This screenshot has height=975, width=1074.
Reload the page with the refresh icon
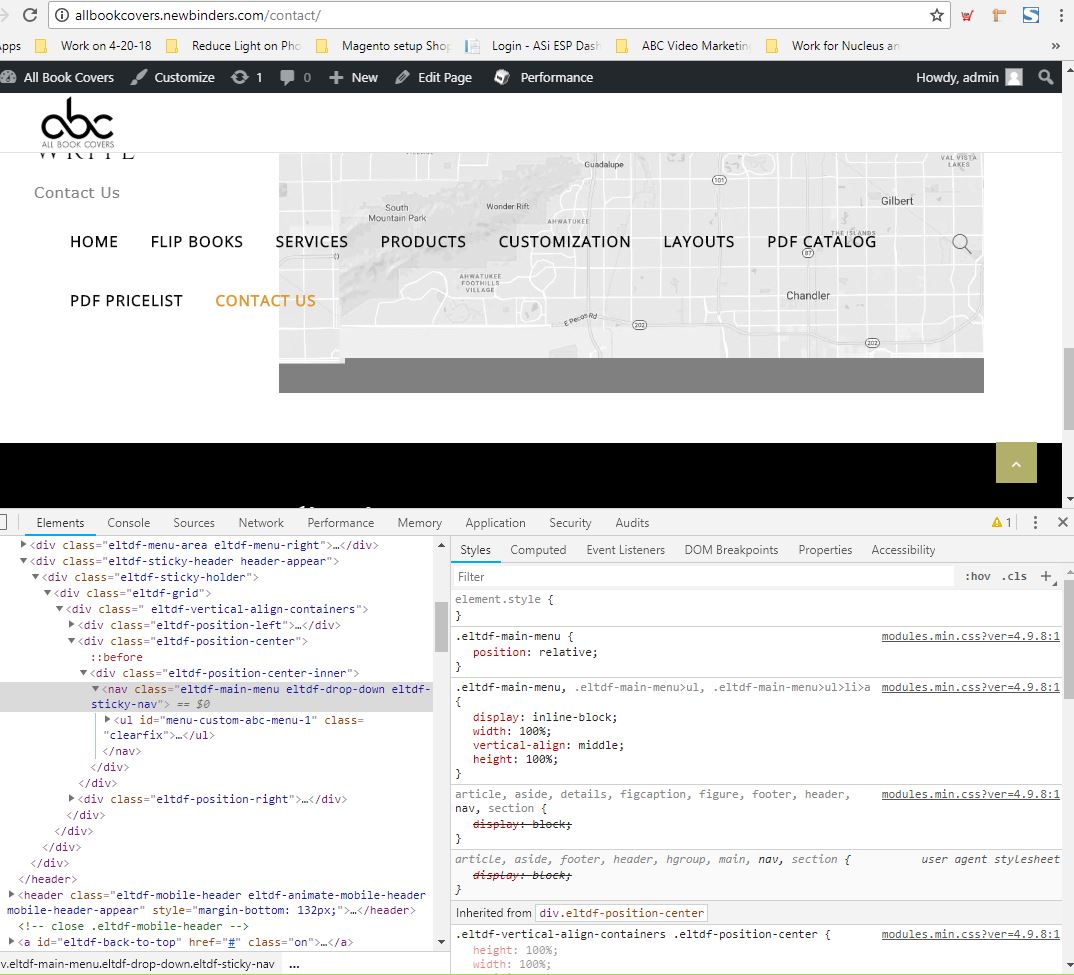(30, 14)
